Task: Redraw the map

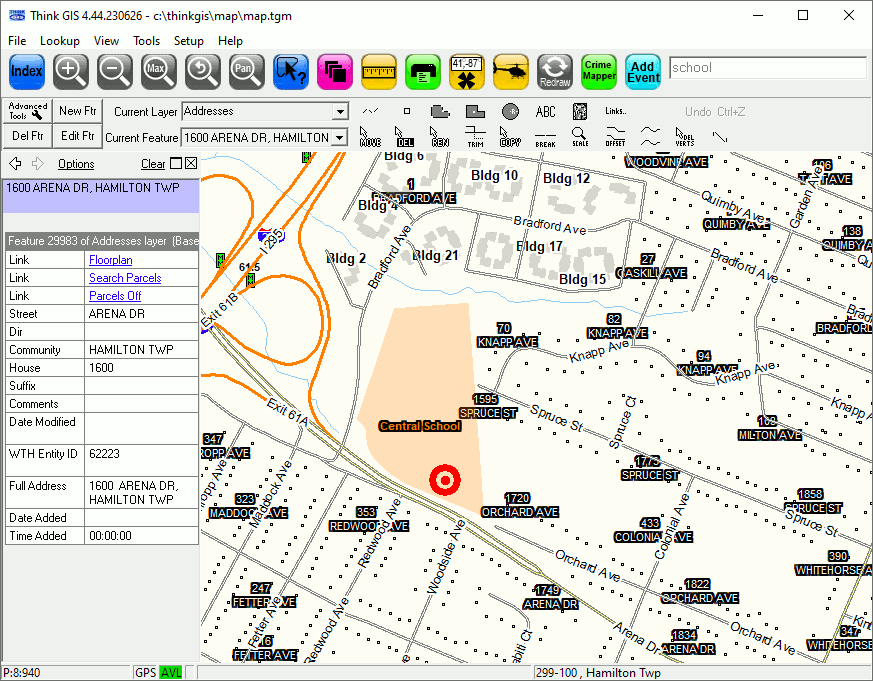Action: (555, 71)
